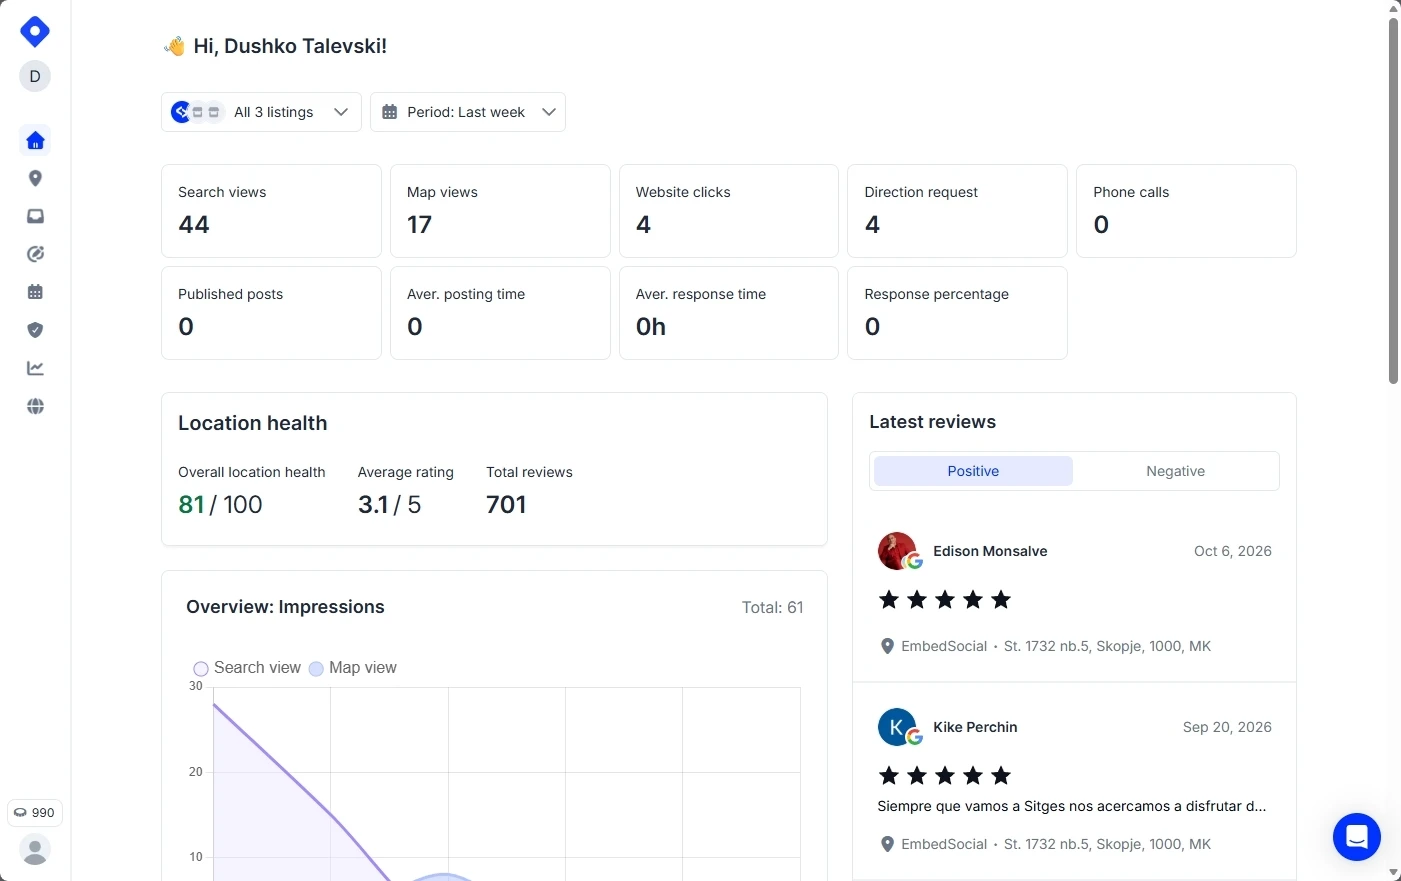This screenshot has width=1401, height=881.
Task: Click the Map views 17 card
Action: [500, 211]
